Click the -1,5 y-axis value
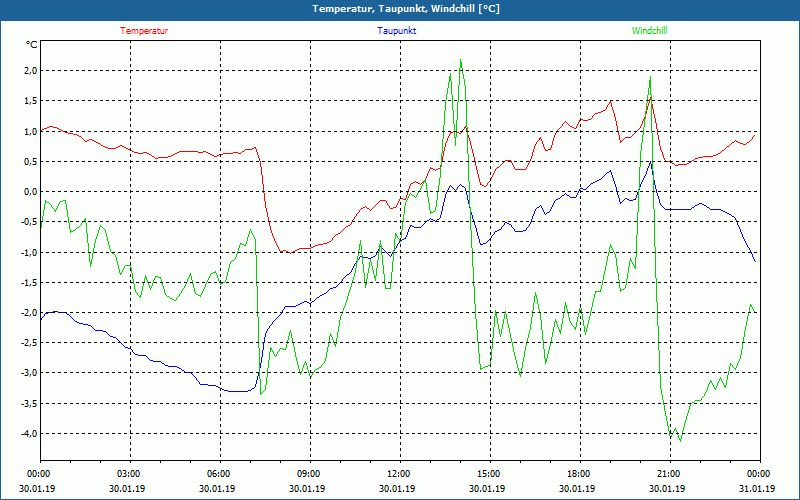Screen dimensions: 800x500 pyautogui.click(x=29, y=283)
